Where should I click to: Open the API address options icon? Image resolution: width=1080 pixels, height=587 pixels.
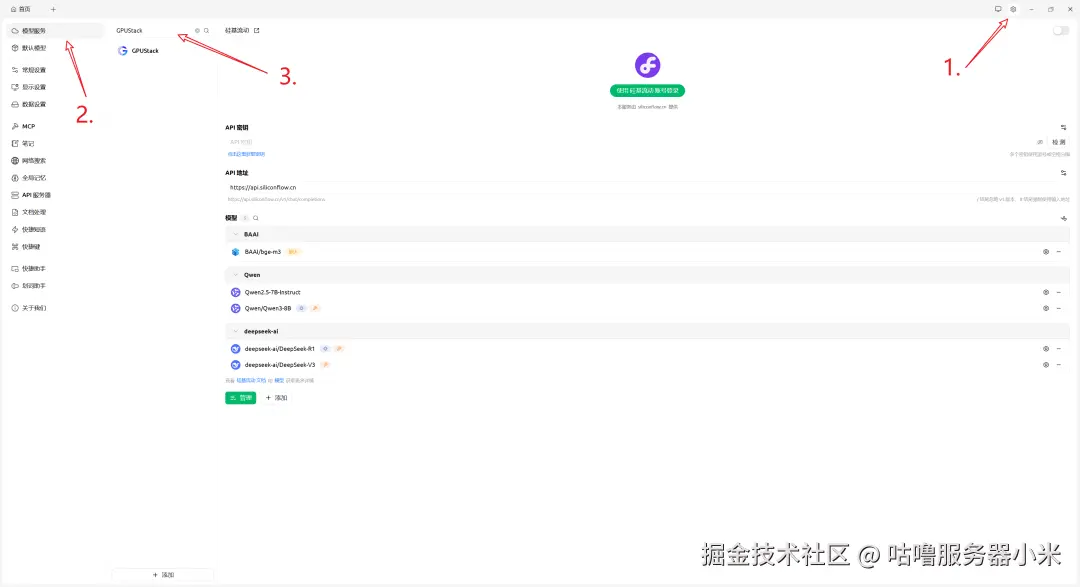1063,173
